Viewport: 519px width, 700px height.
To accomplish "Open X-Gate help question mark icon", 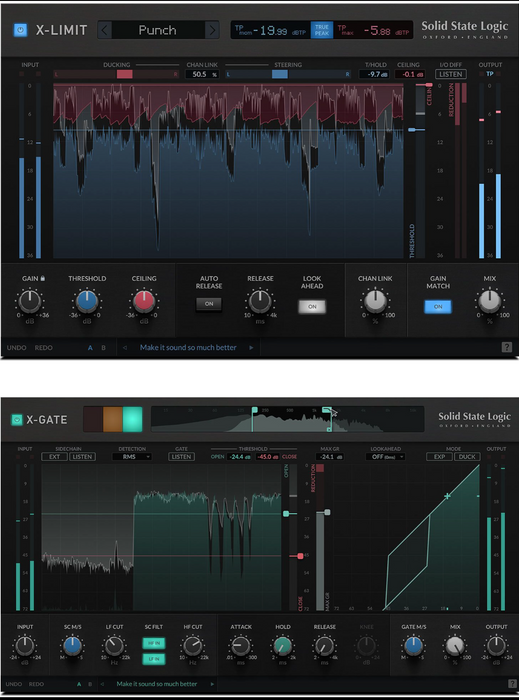I will (512, 683).
